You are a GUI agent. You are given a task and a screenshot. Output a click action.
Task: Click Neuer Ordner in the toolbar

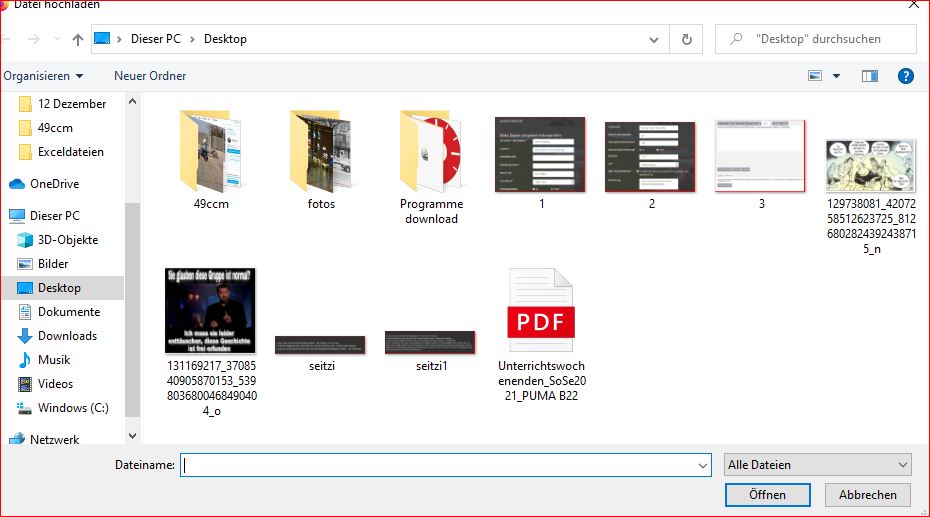coord(150,76)
